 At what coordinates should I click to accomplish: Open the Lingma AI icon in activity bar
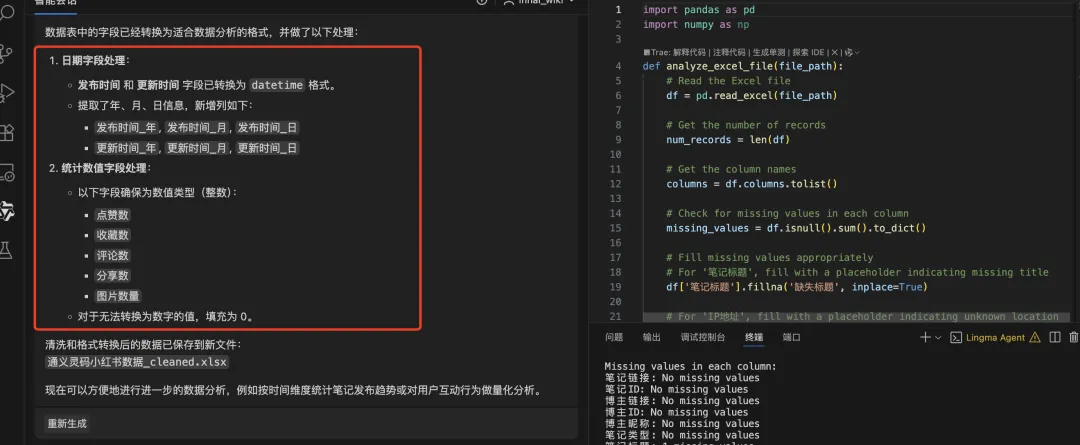click(6, 212)
